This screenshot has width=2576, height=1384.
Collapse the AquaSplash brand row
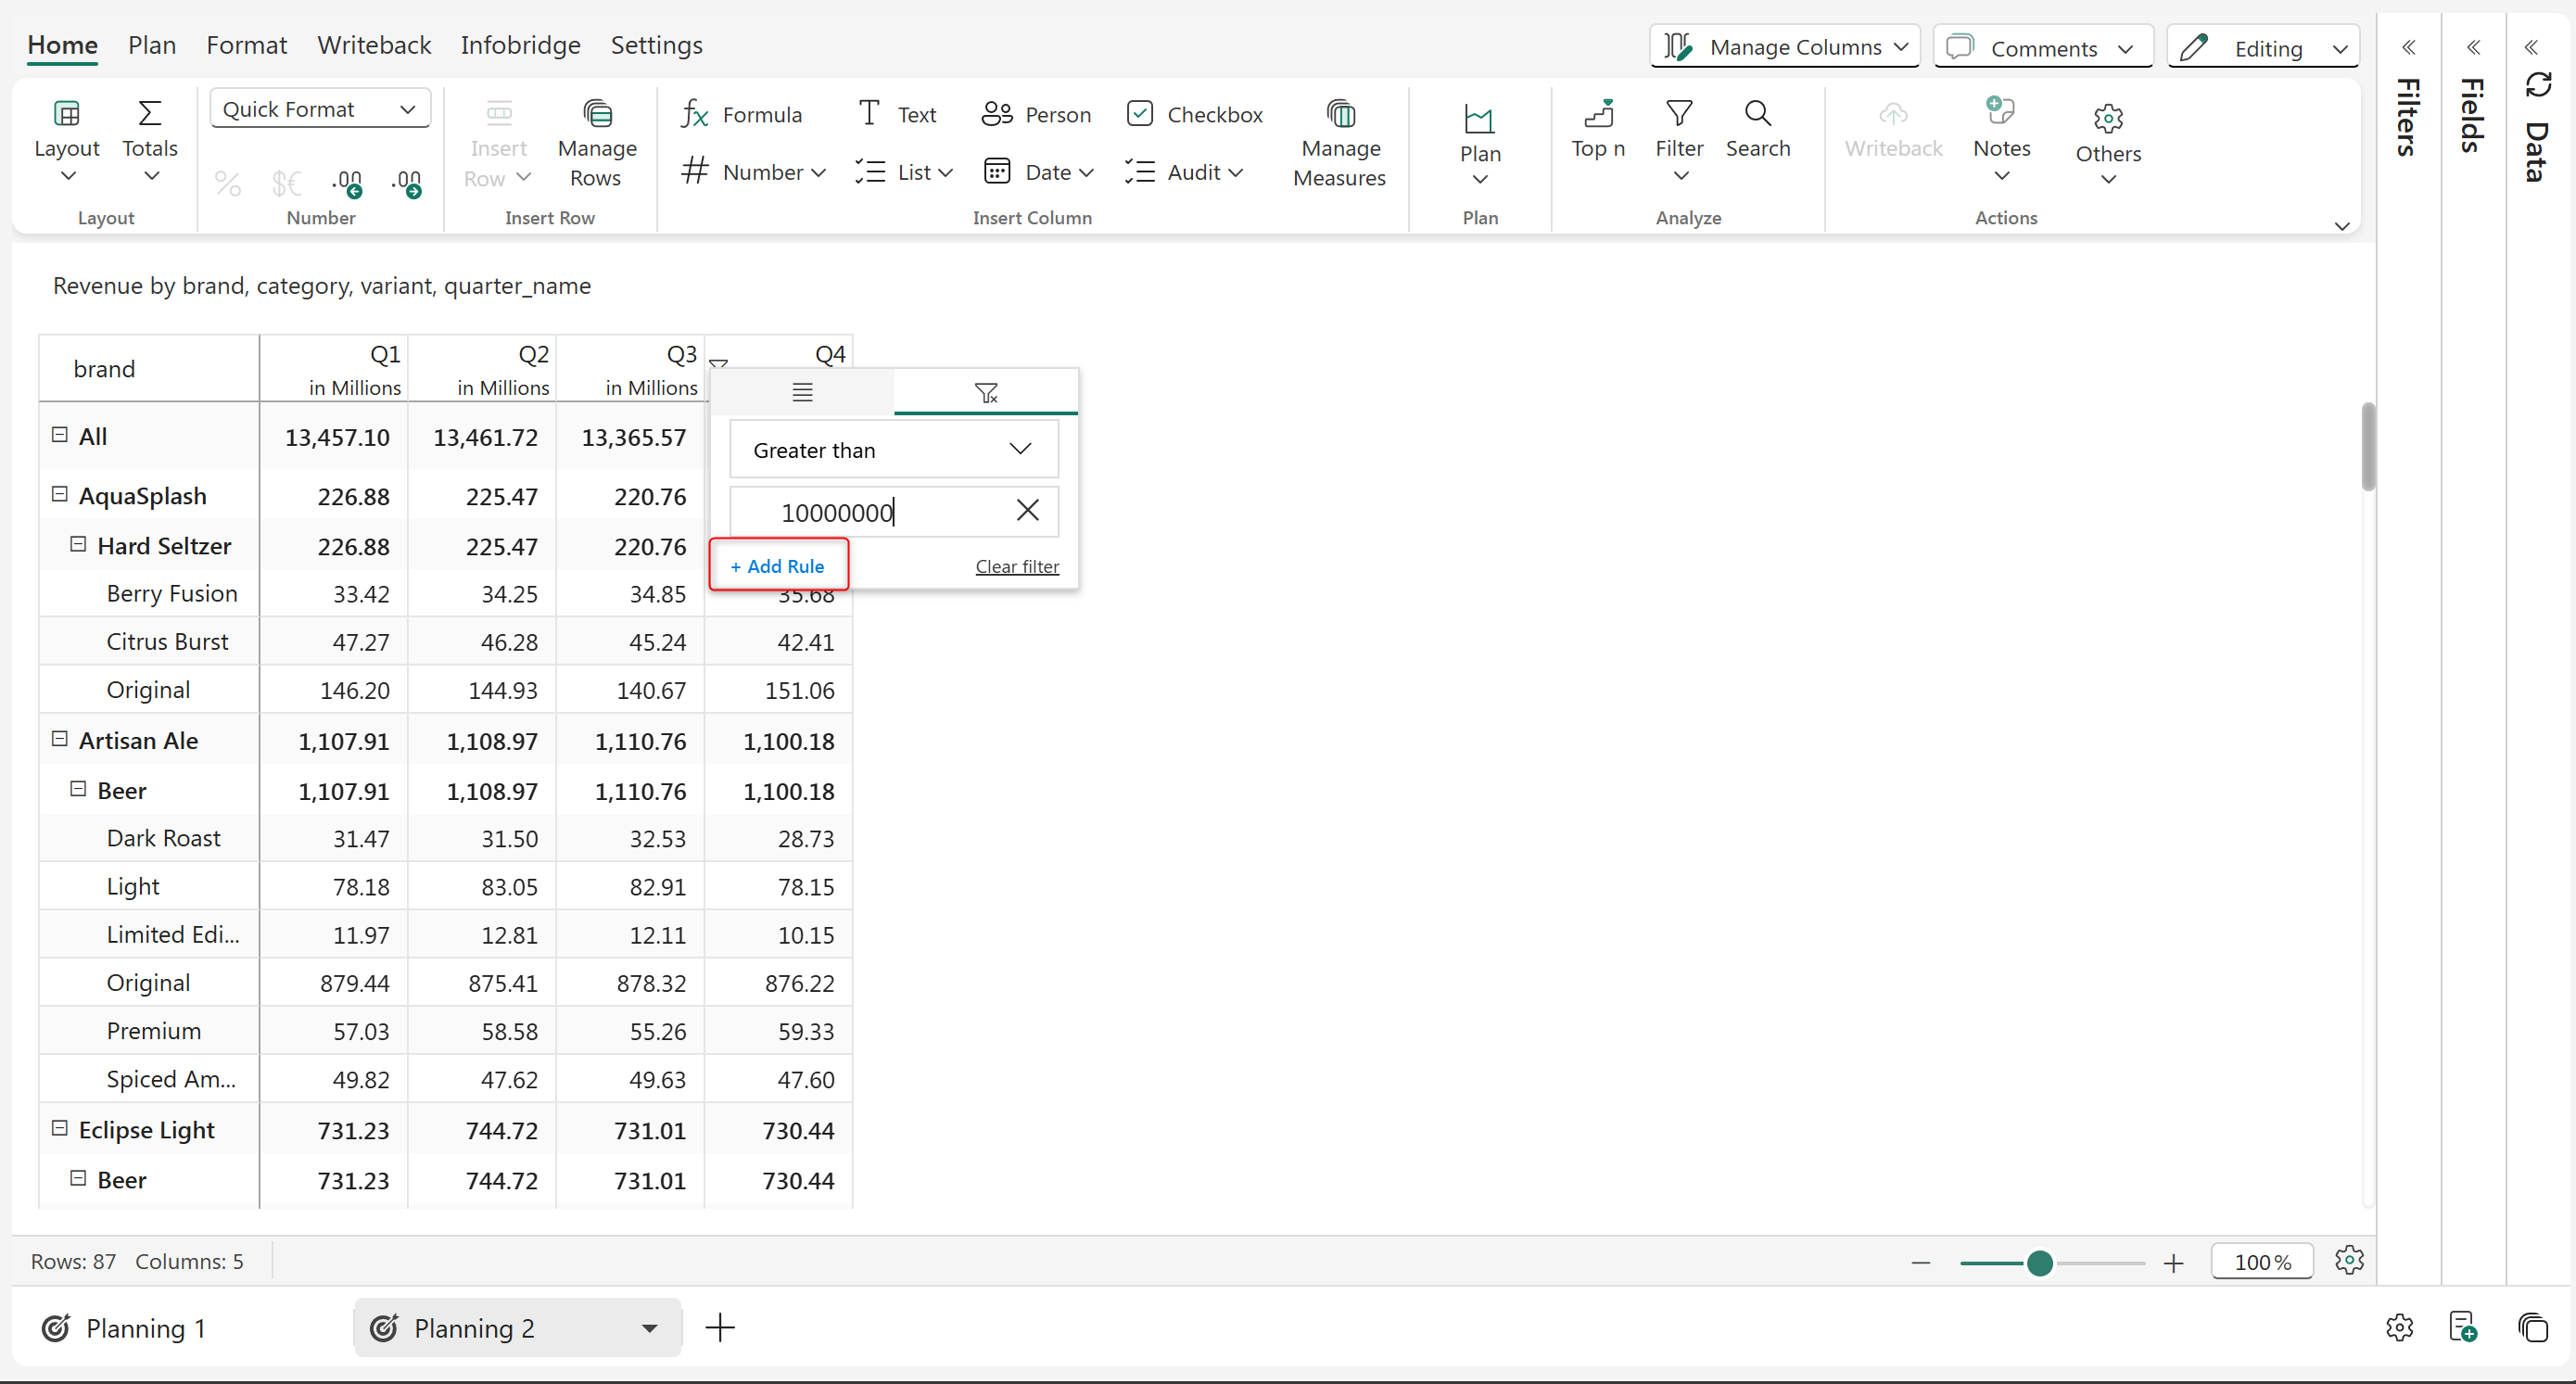[x=60, y=495]
